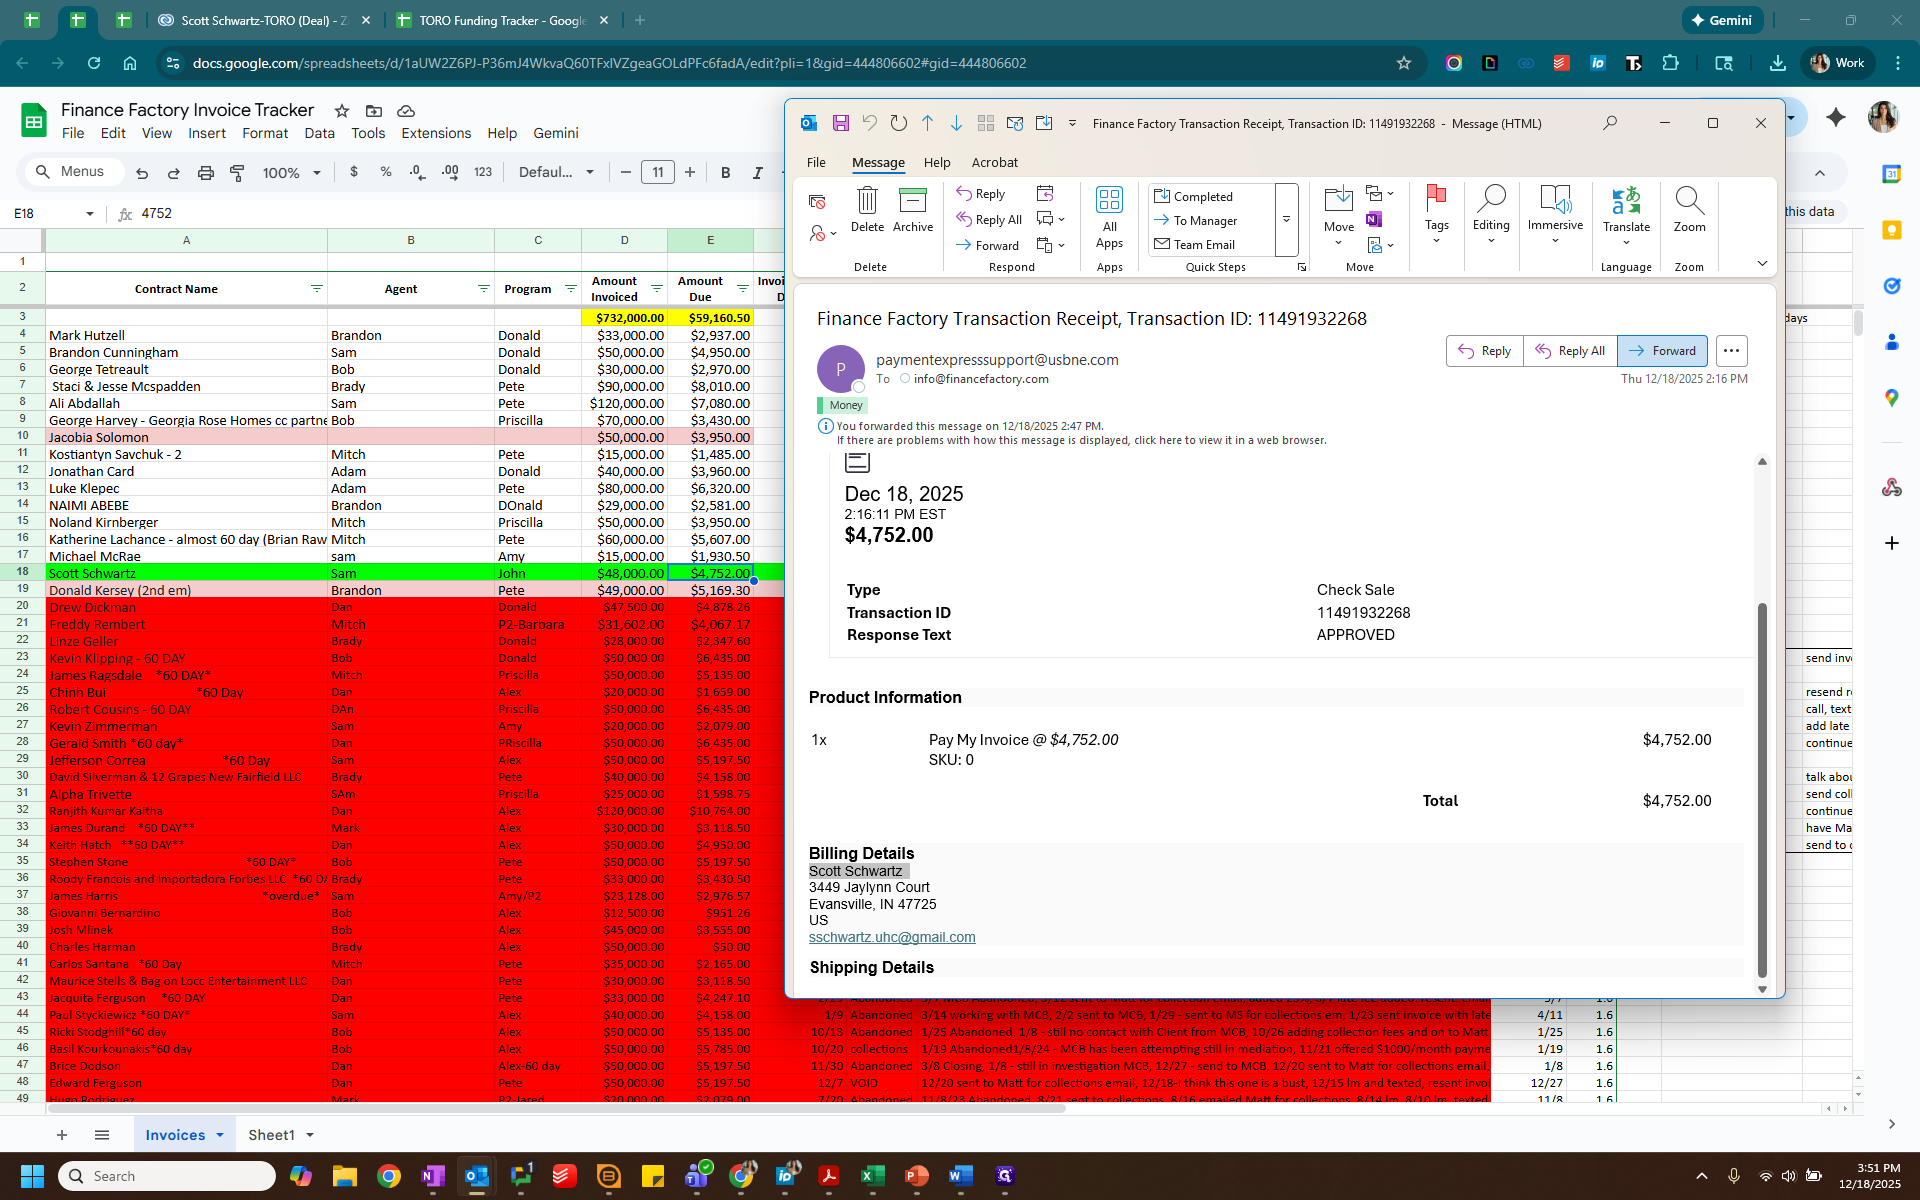This screenshot has height=1200, width=1920.
Task: Click the Forward button in the message header
Action: [1662, 351]
